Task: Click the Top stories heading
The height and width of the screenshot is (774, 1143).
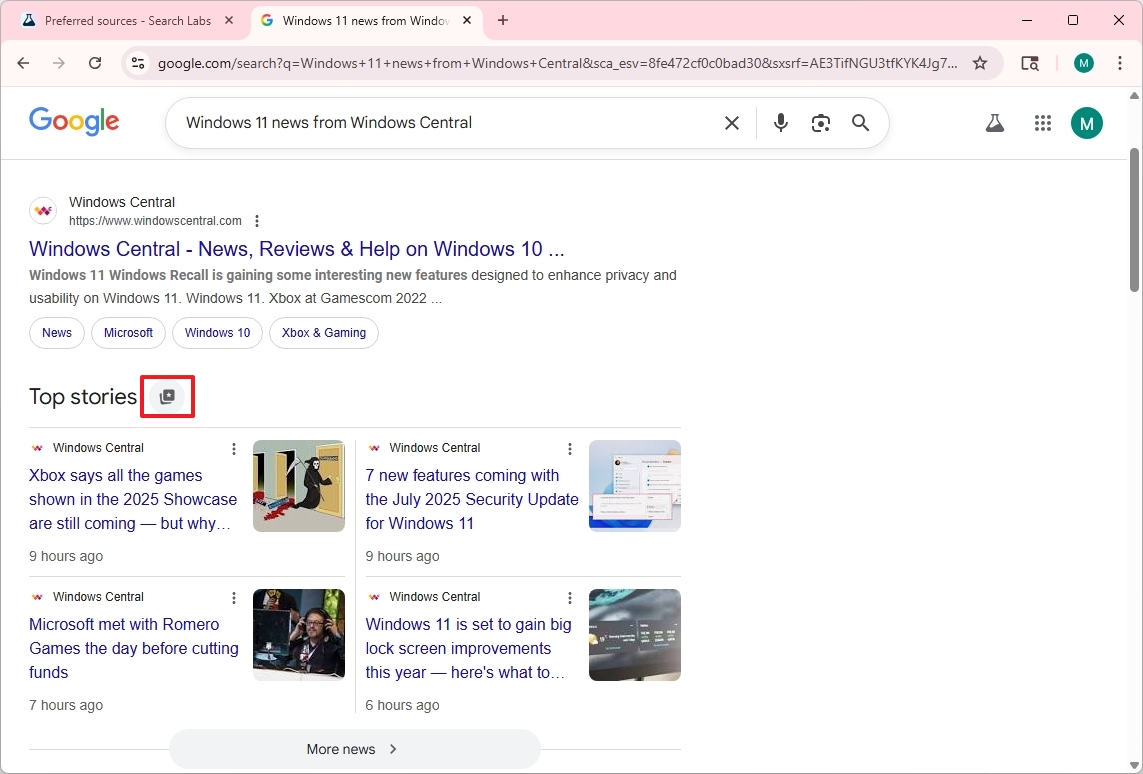Action: tap(83, 396)
